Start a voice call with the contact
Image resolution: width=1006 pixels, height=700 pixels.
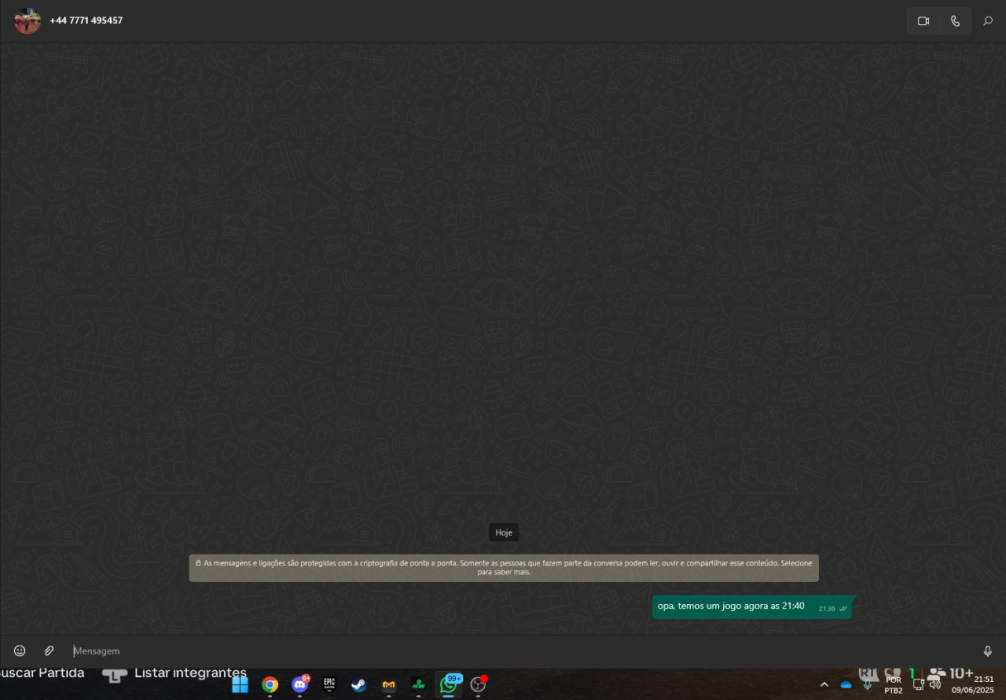point(955,21)
